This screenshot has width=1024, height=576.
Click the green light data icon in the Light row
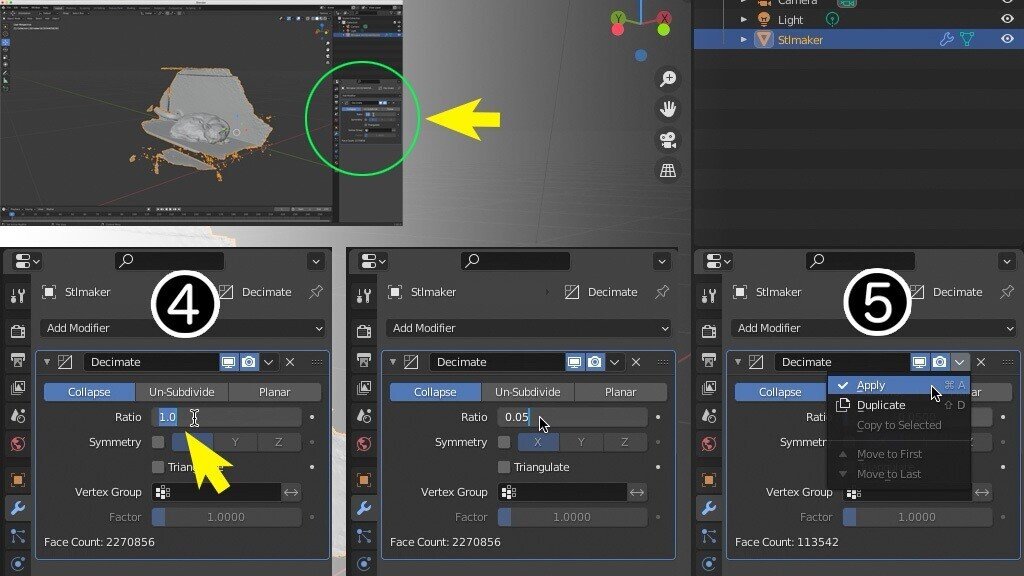(x=832, y=20)
